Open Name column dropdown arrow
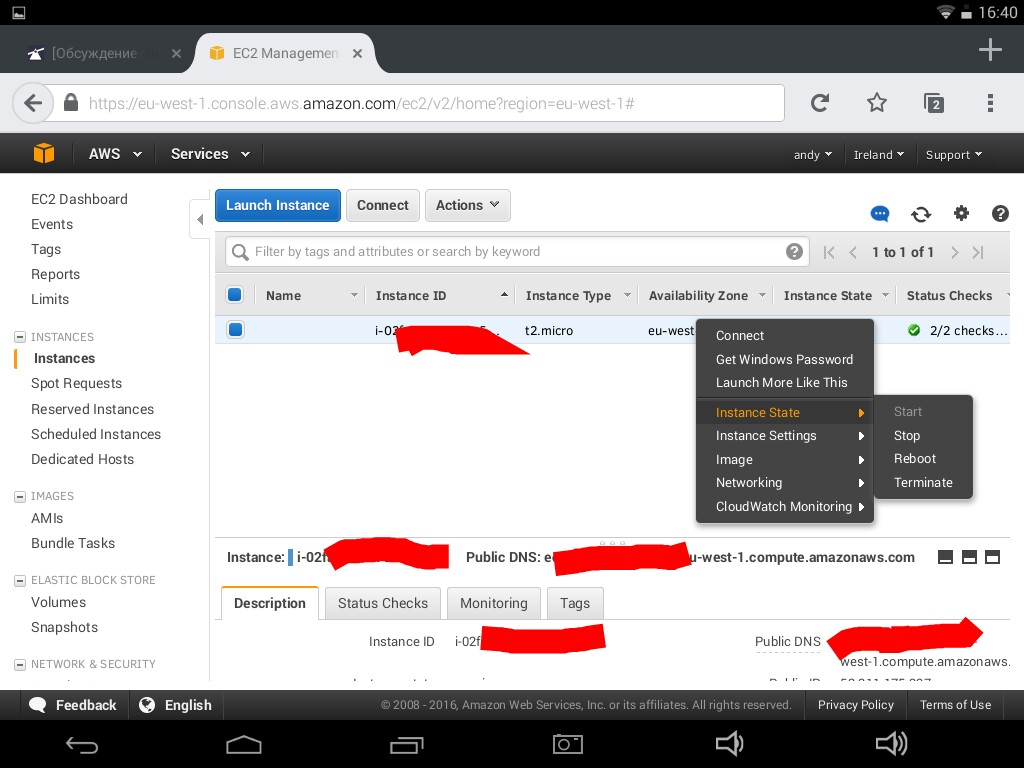 pos(354,295)
